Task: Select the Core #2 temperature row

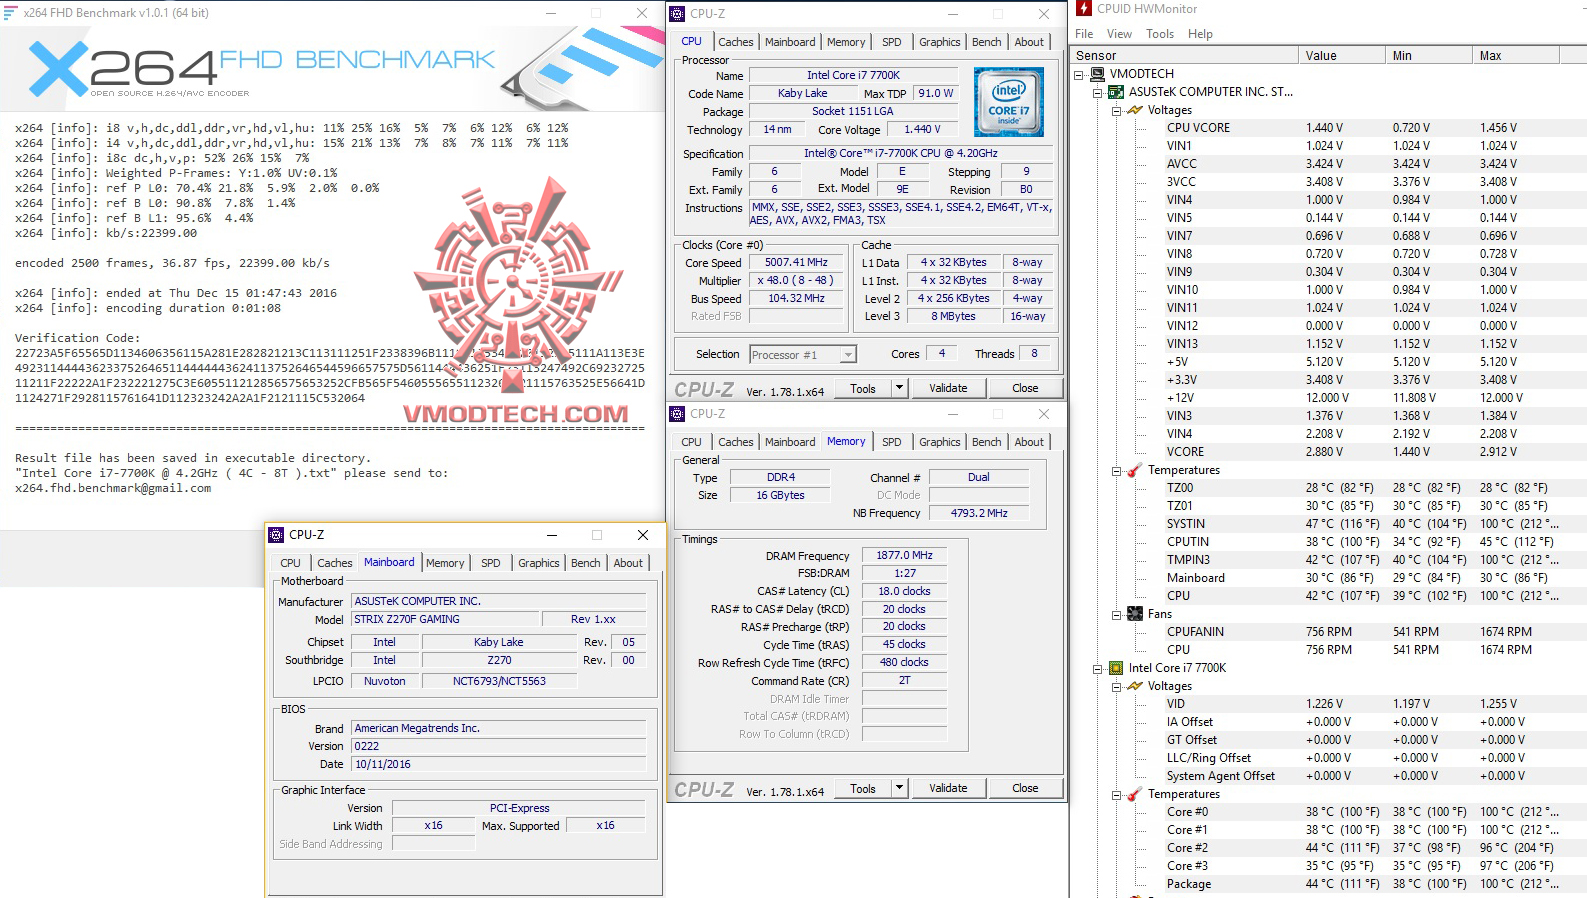Action: (x=1330, y=848)
